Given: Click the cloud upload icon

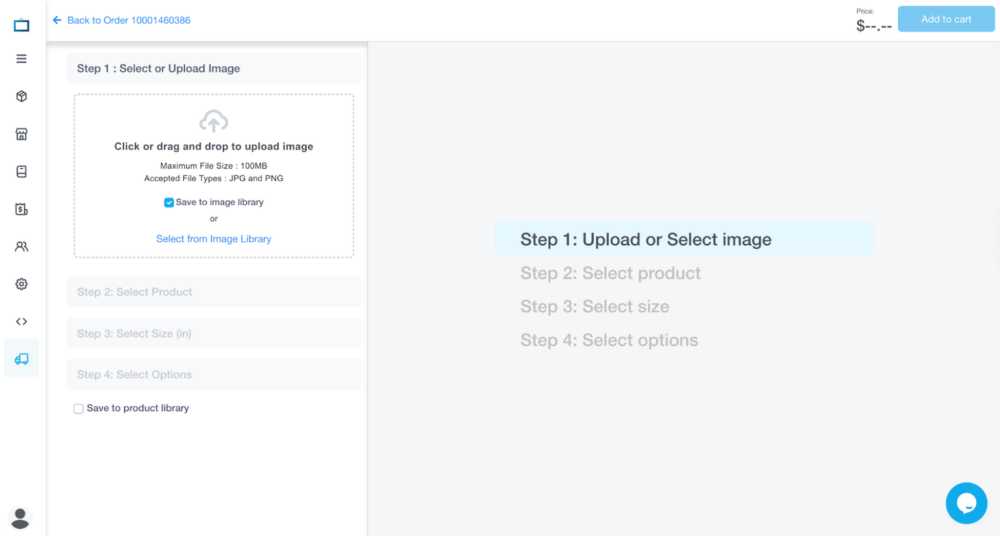Looking at the screenshot, I should click(x=213, y=122).
